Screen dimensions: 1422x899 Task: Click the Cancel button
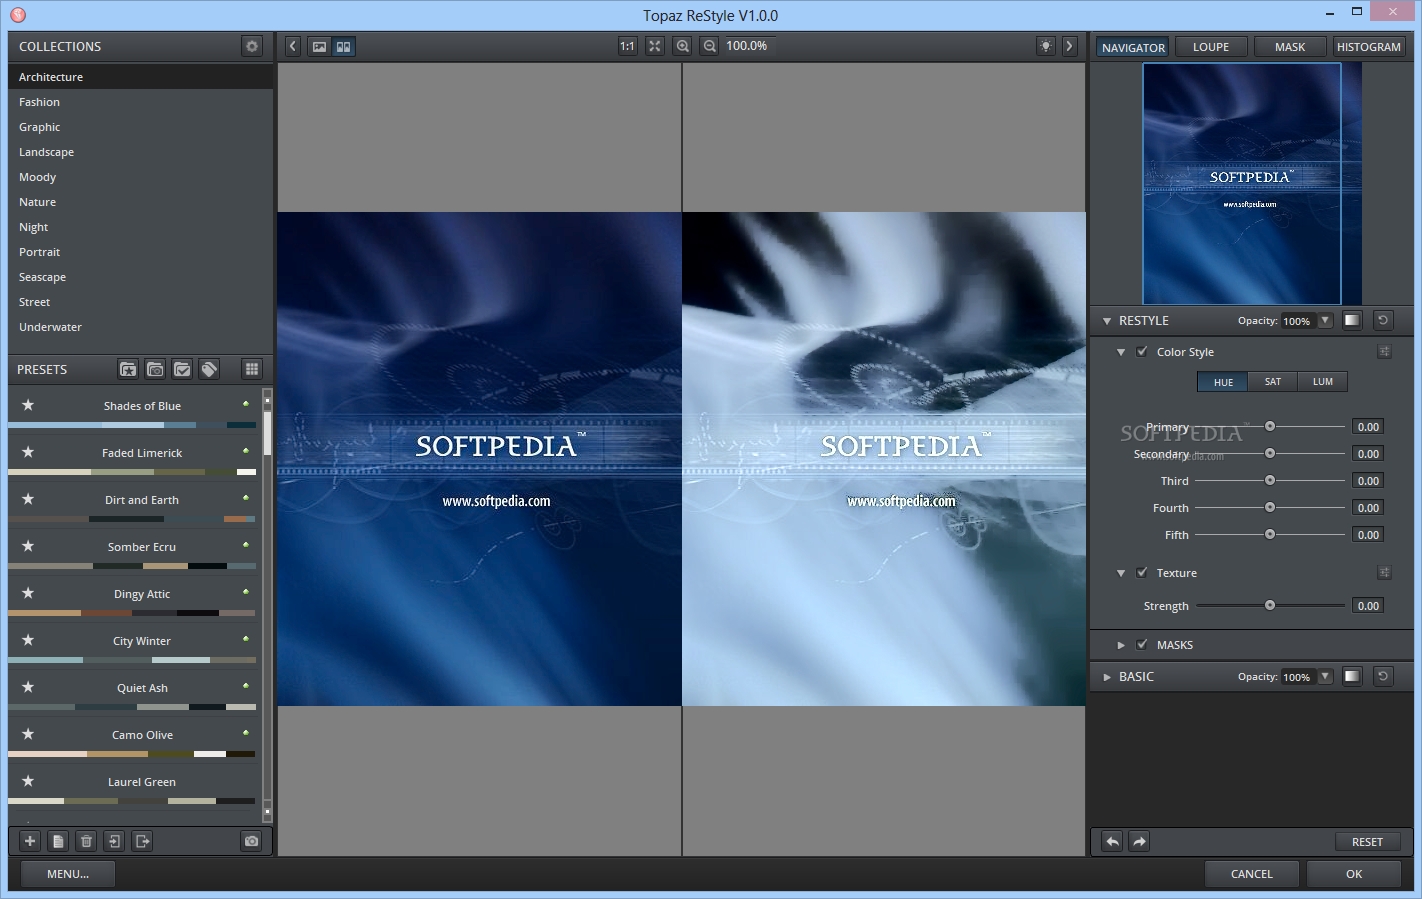click(x=1252, y=873)
